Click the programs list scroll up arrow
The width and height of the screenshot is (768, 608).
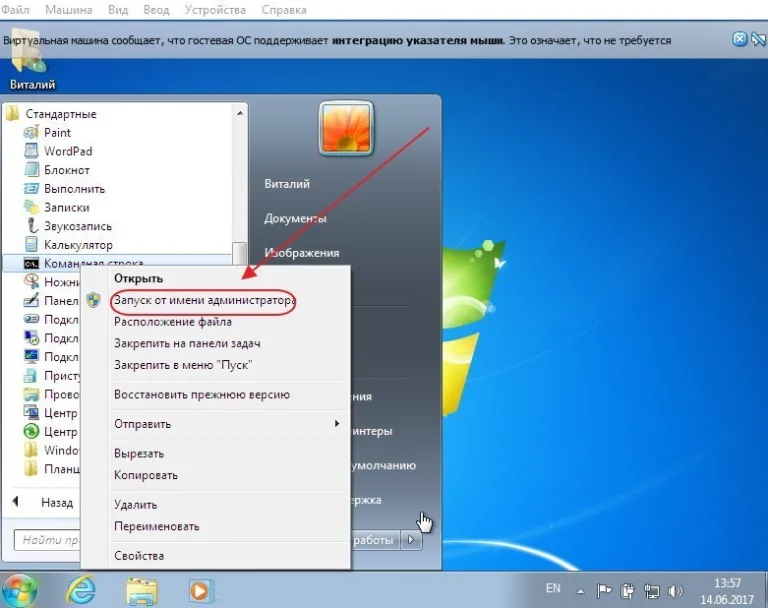(x=240, y=113)
